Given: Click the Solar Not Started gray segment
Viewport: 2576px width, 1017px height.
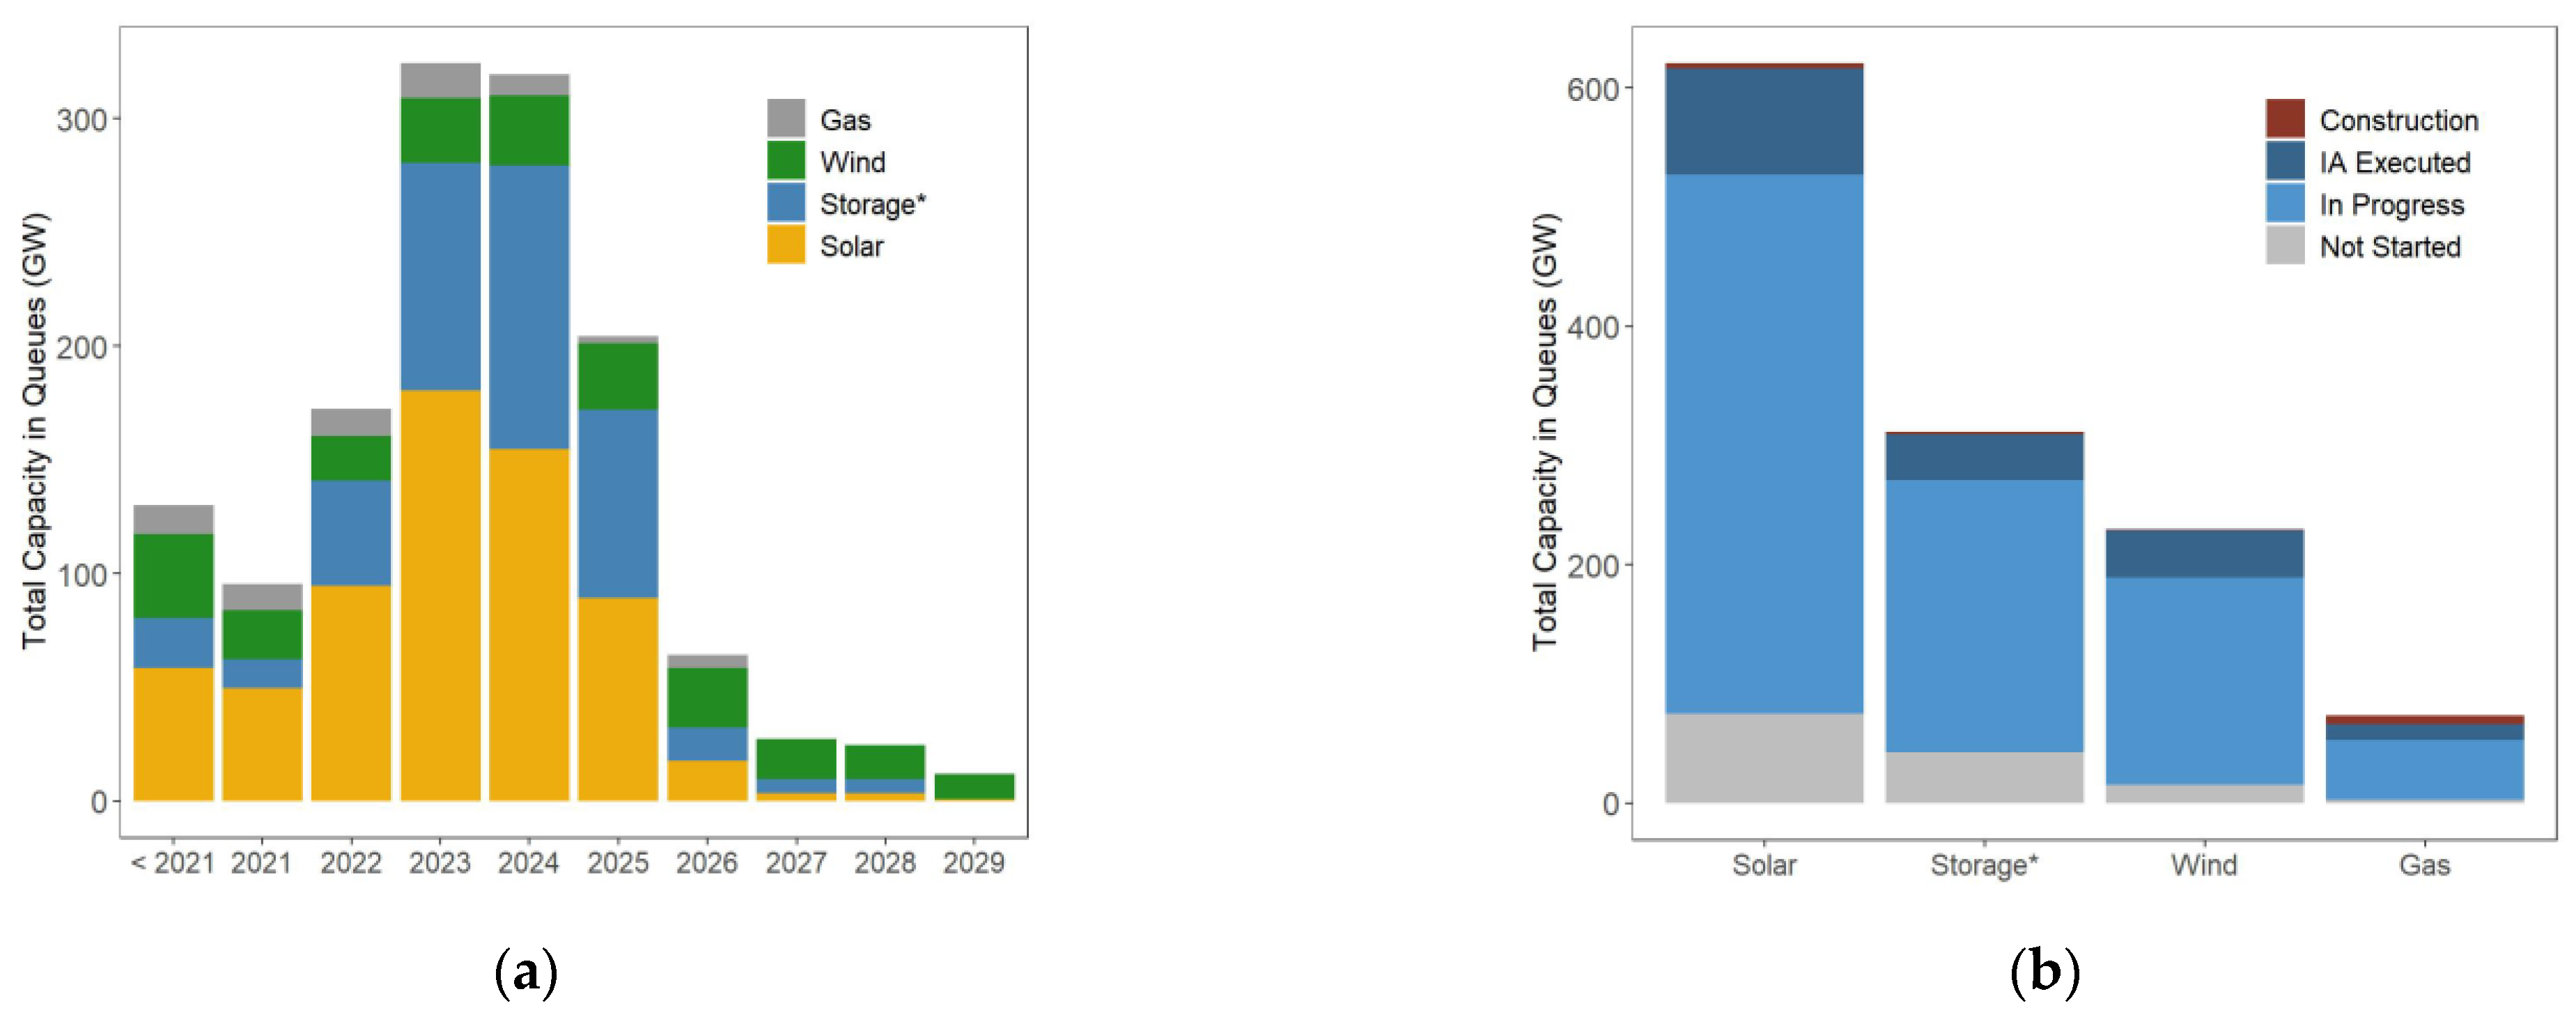Looking at the screenshot, I should point(1764,757).
